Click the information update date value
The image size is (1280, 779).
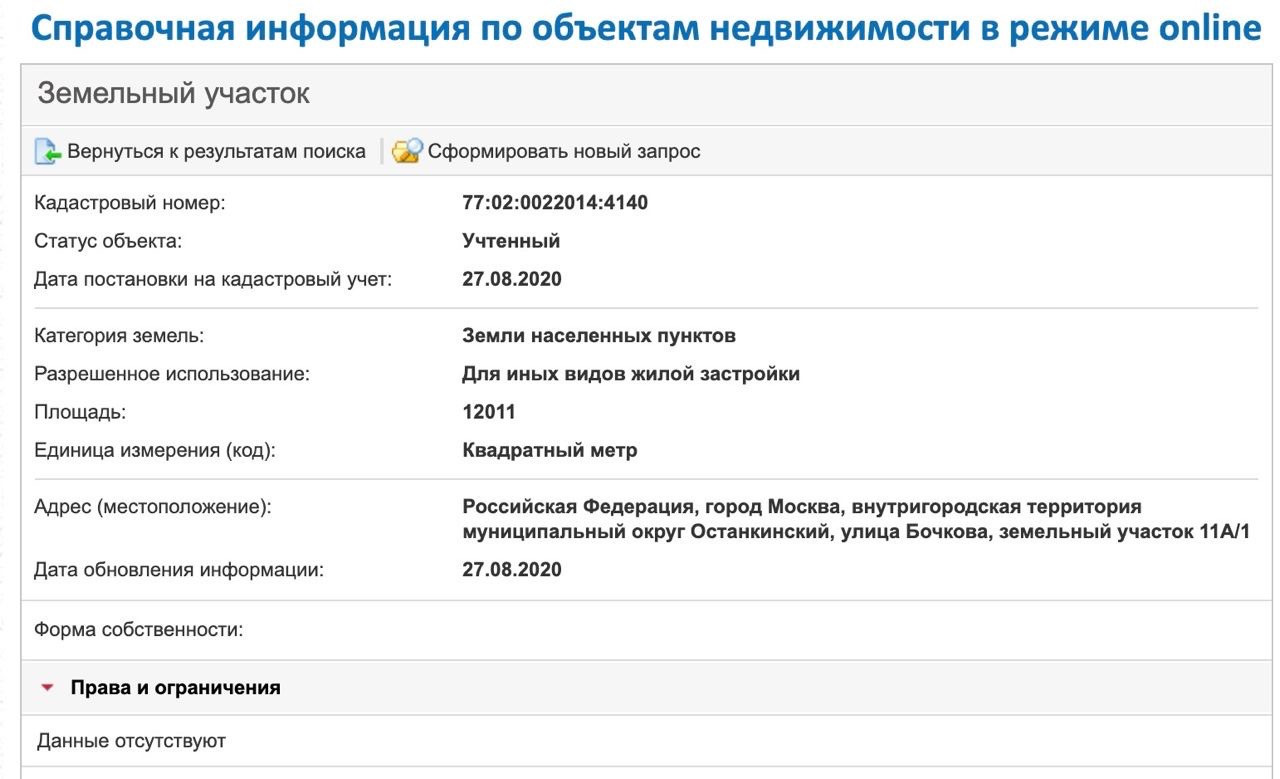coord(512,570)
